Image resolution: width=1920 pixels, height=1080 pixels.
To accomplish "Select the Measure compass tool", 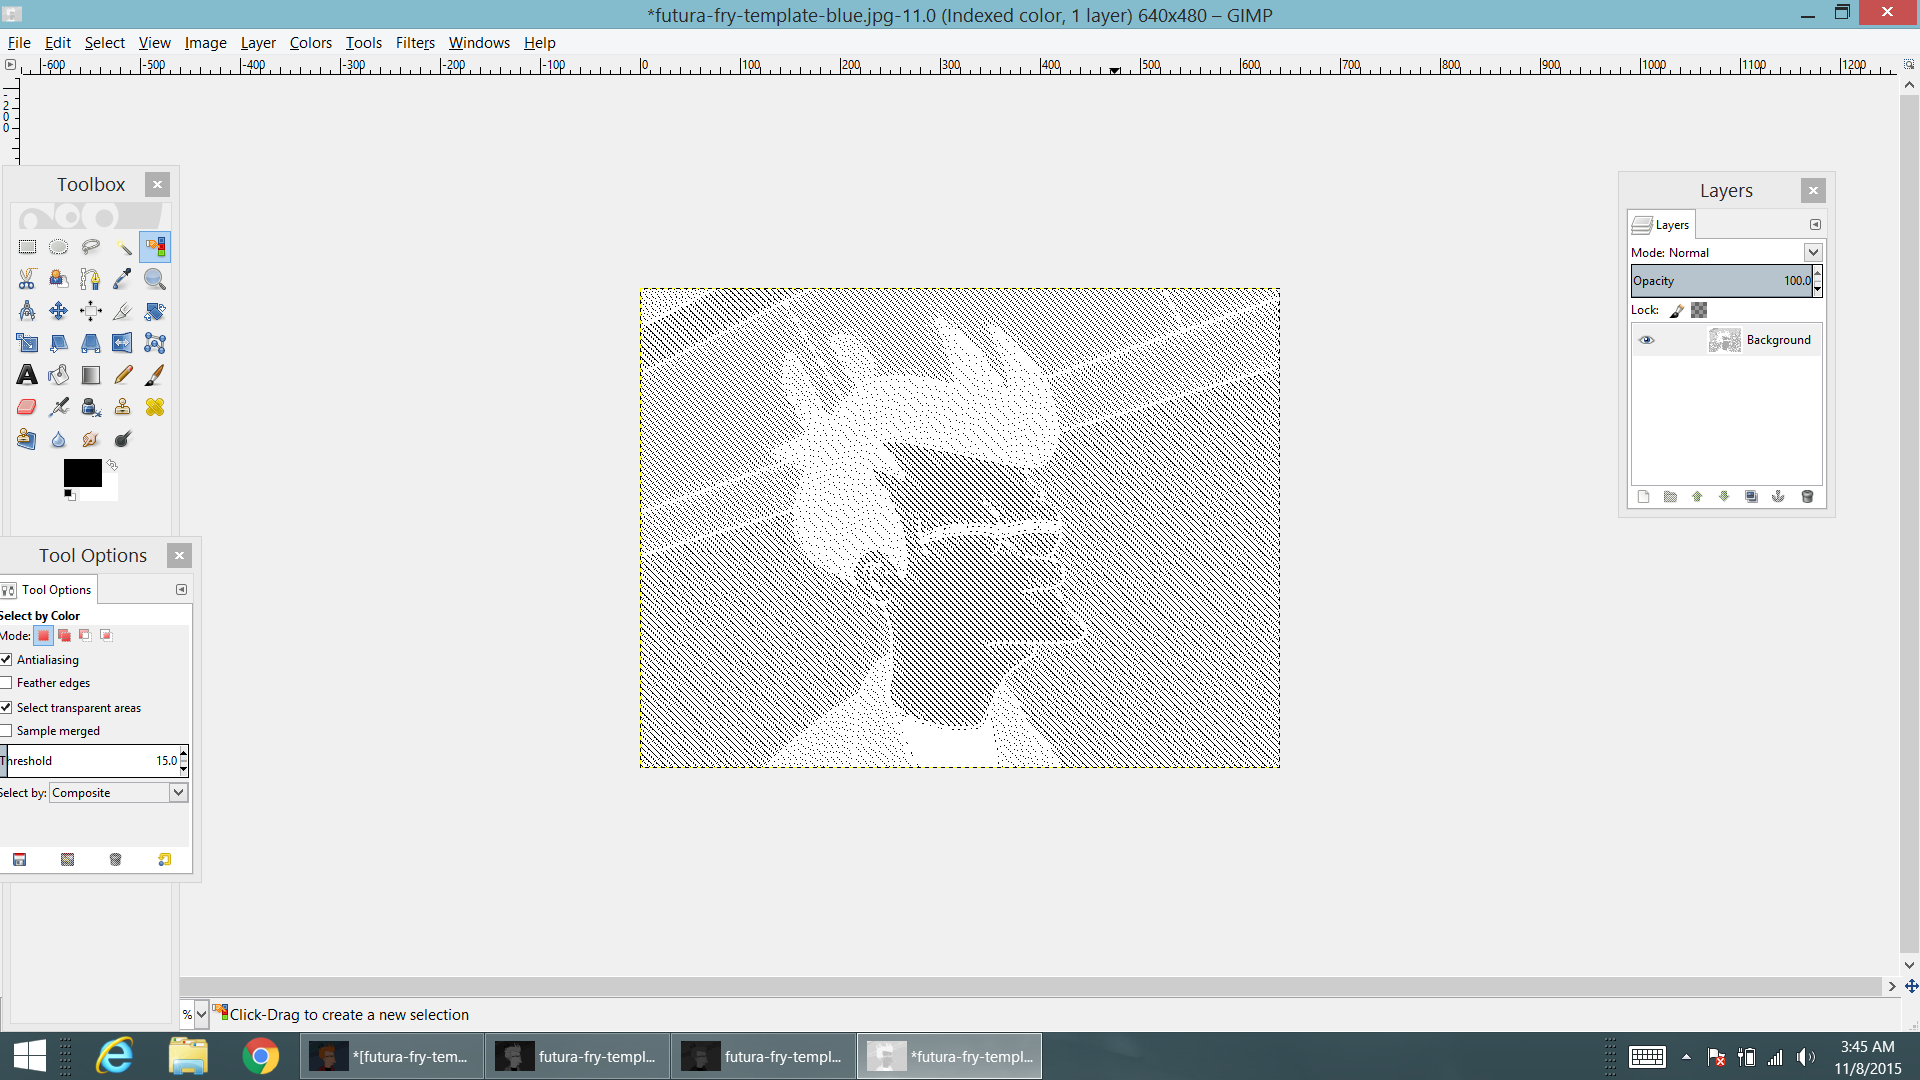I will (x=27, y=311).
